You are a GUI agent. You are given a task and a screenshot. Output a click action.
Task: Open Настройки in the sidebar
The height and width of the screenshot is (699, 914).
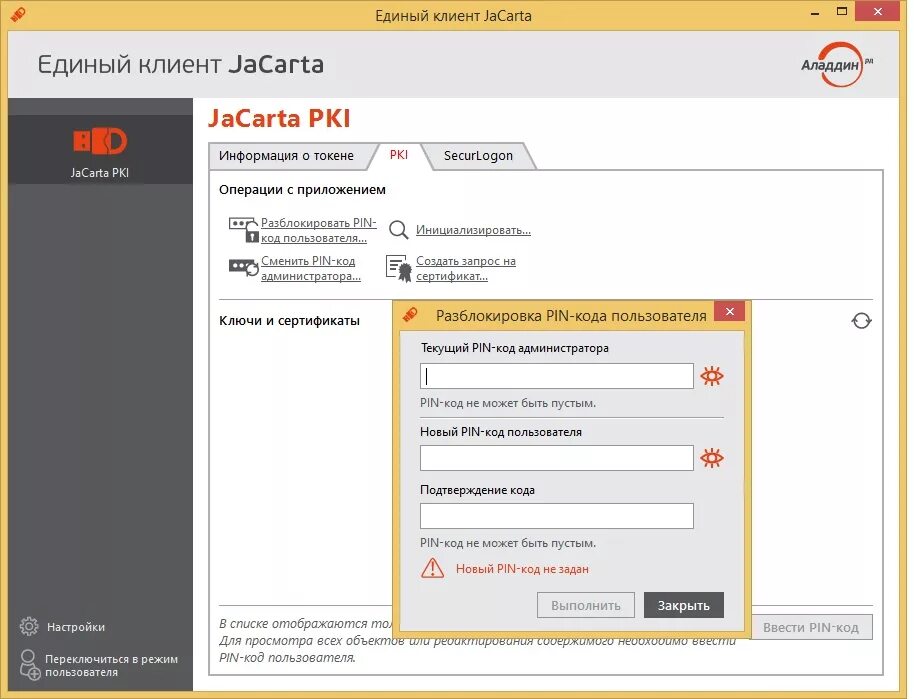(x=76, y=627)
